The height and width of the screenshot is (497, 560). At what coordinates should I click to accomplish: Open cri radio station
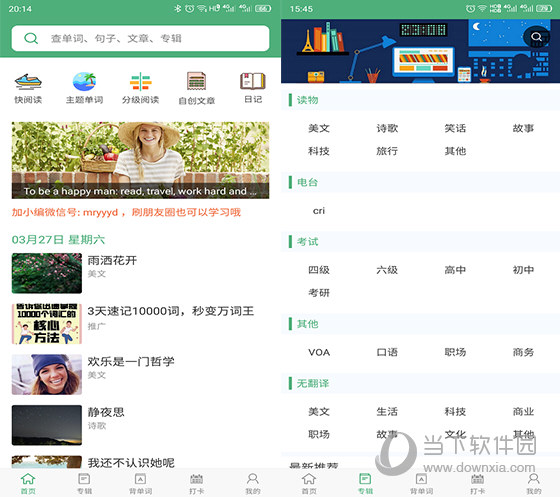319,211
